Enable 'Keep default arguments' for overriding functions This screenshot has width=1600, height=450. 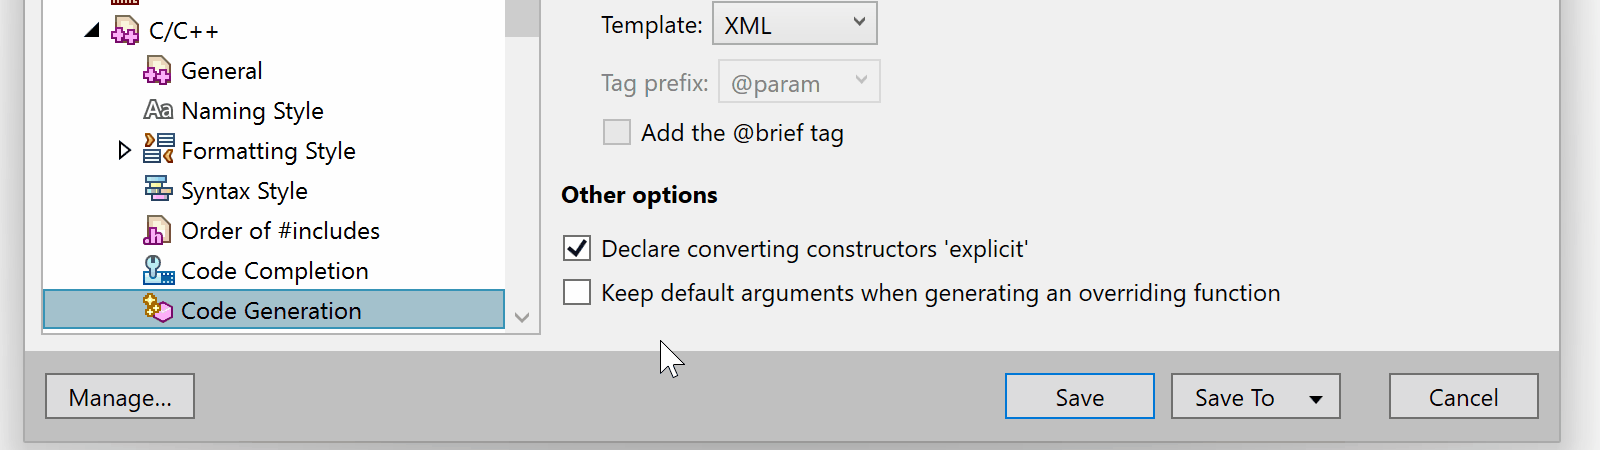pyautogui.click(x=577, y=292)
